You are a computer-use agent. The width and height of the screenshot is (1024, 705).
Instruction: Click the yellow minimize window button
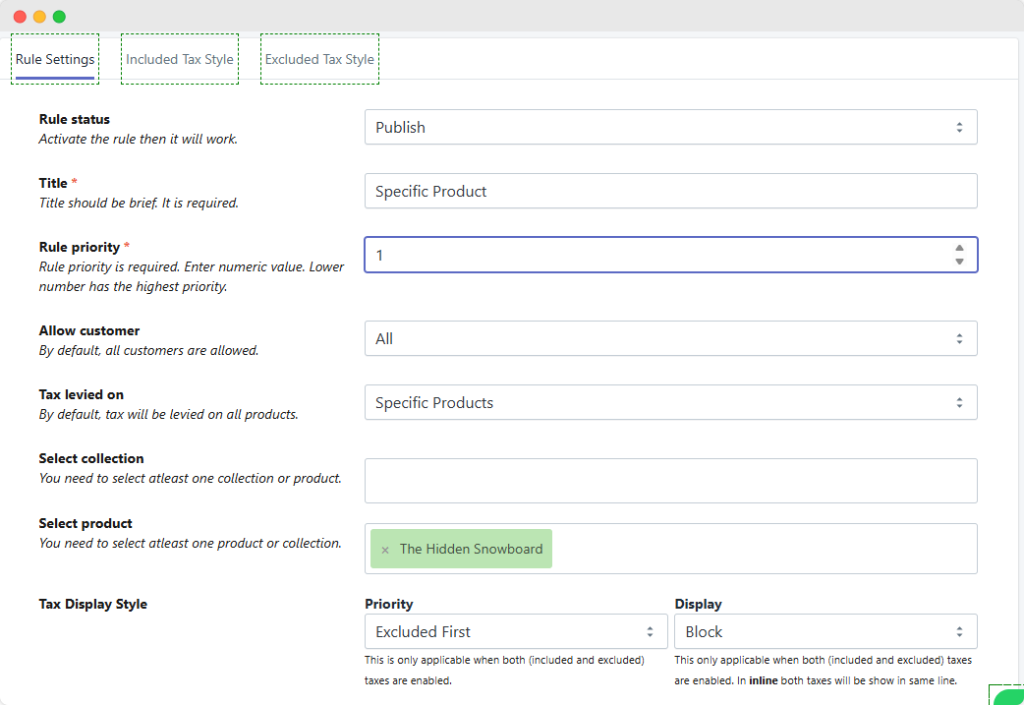click(x=40, y=16)
